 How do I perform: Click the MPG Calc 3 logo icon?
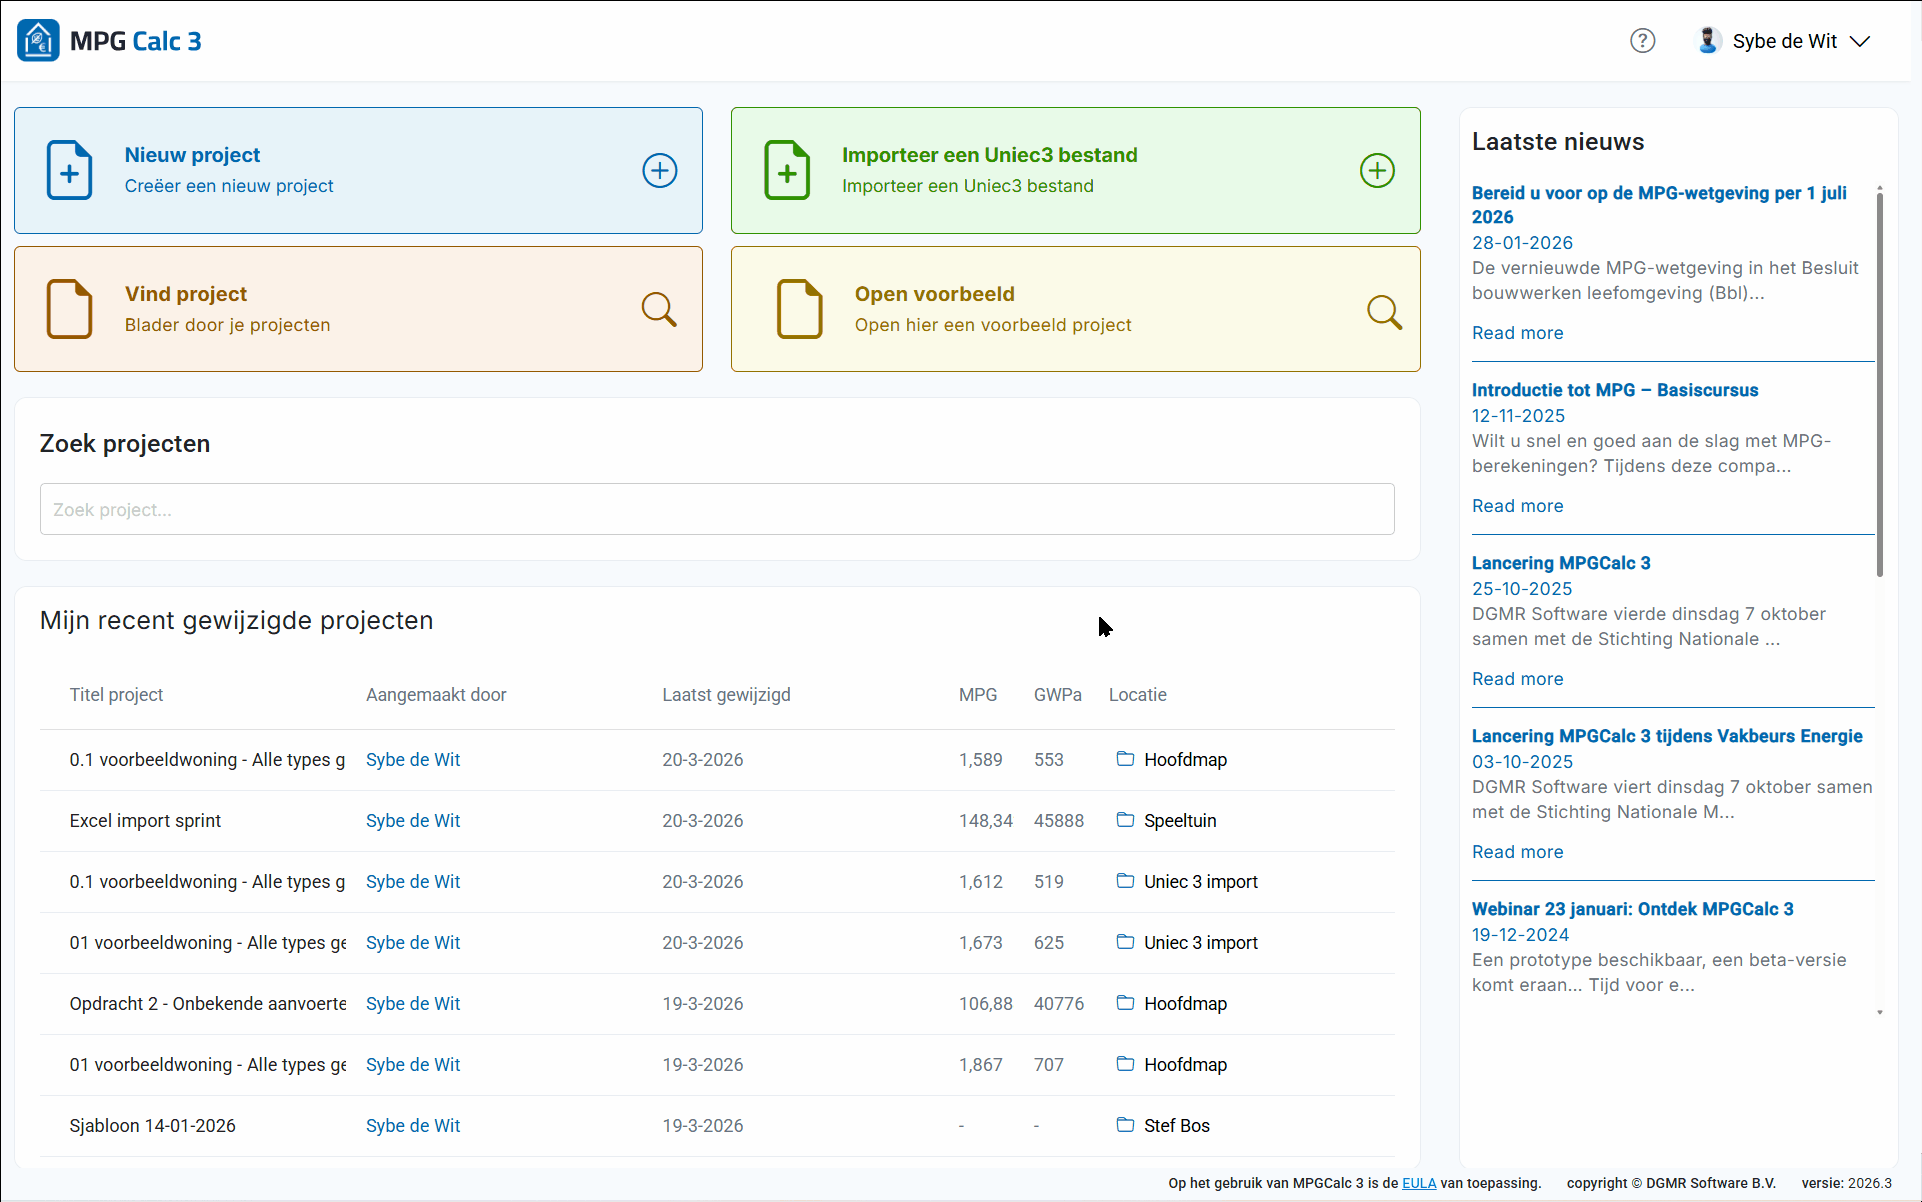38,41
